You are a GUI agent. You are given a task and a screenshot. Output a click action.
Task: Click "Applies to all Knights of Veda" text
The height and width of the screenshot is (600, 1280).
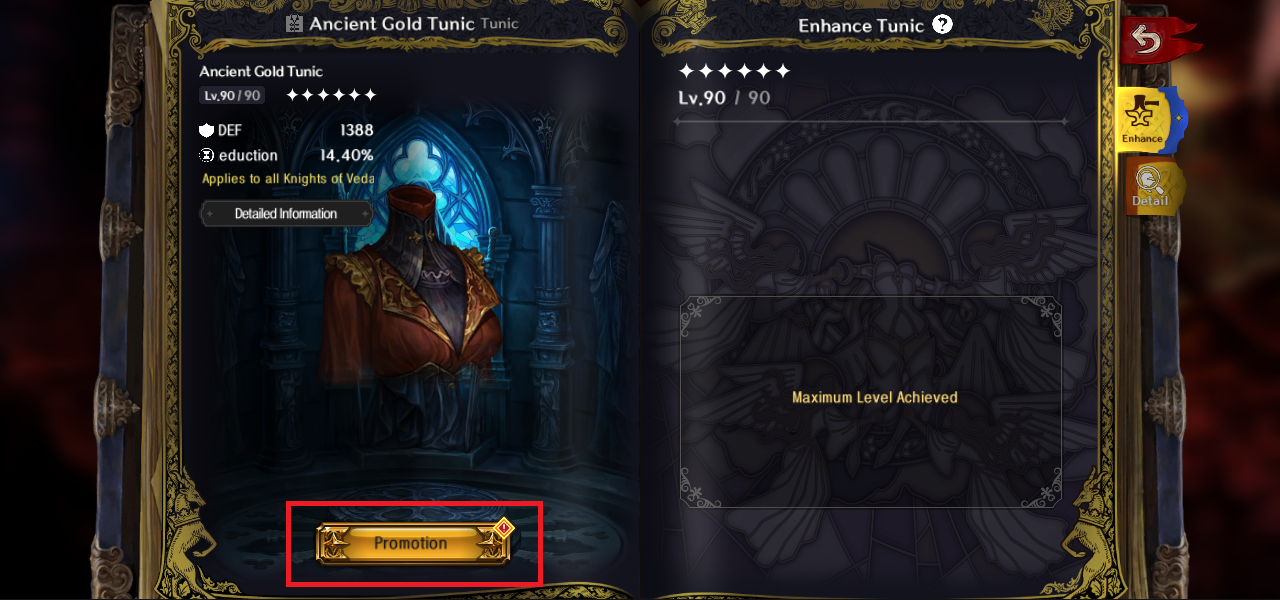[x=288, y=179]
